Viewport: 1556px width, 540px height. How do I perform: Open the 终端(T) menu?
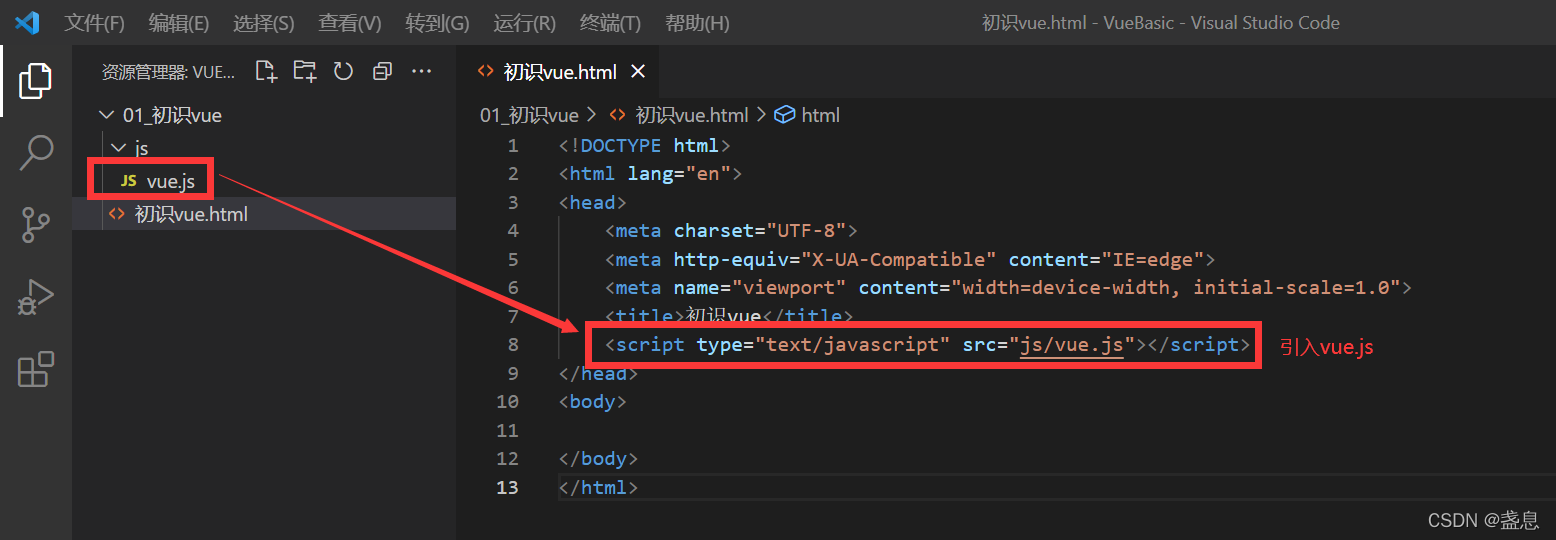tap(611, 22)
